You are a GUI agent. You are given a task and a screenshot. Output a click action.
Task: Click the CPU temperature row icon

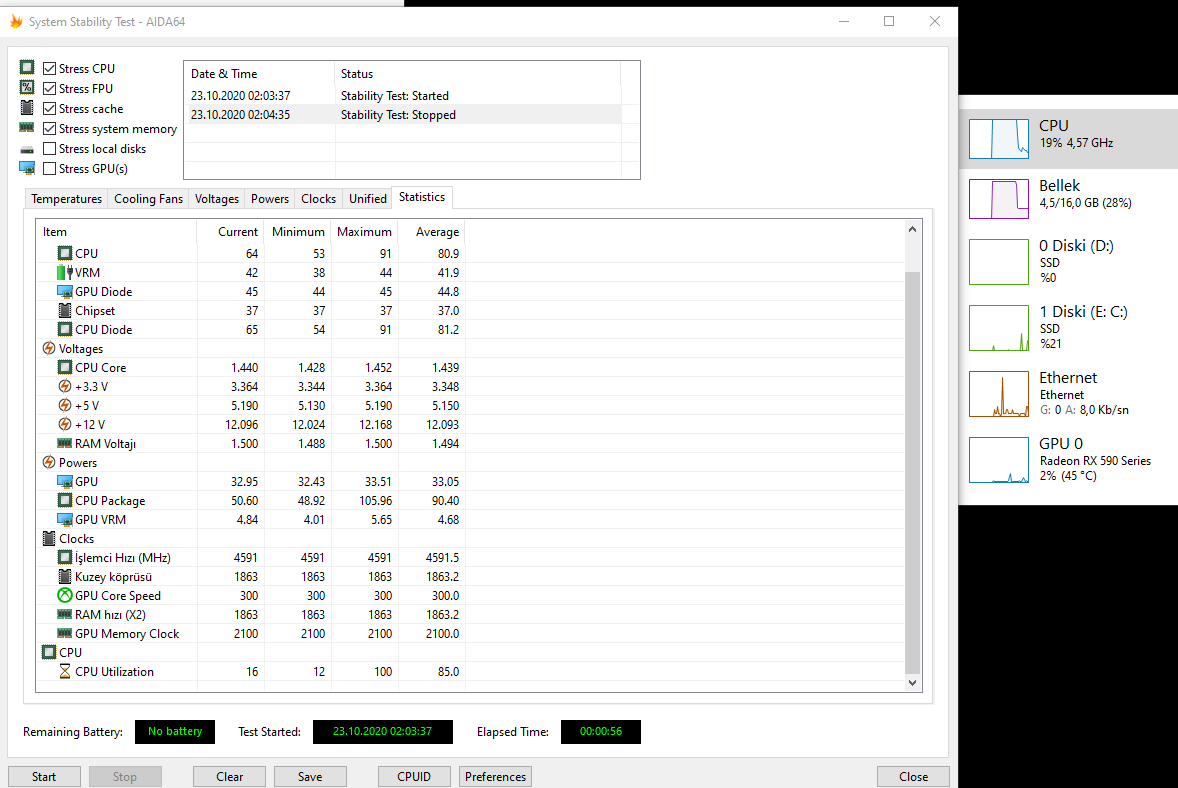[x=65, y=253]
